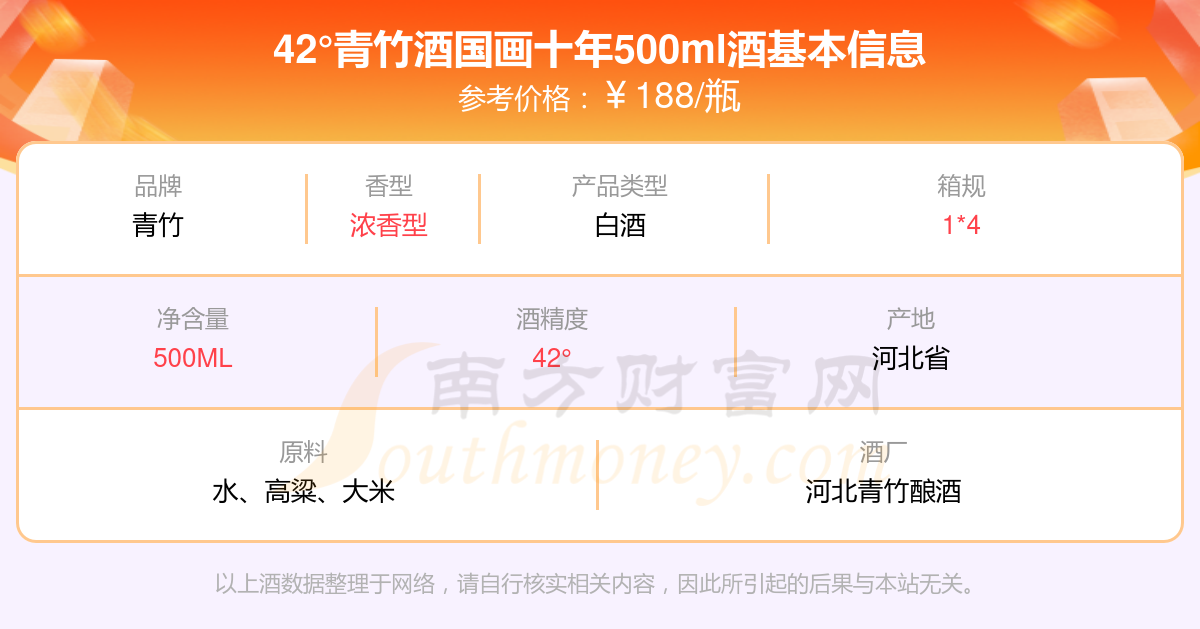1200x629 pixels.
Task: Click the red 42° alcohol content value
Action: [552, 358]
